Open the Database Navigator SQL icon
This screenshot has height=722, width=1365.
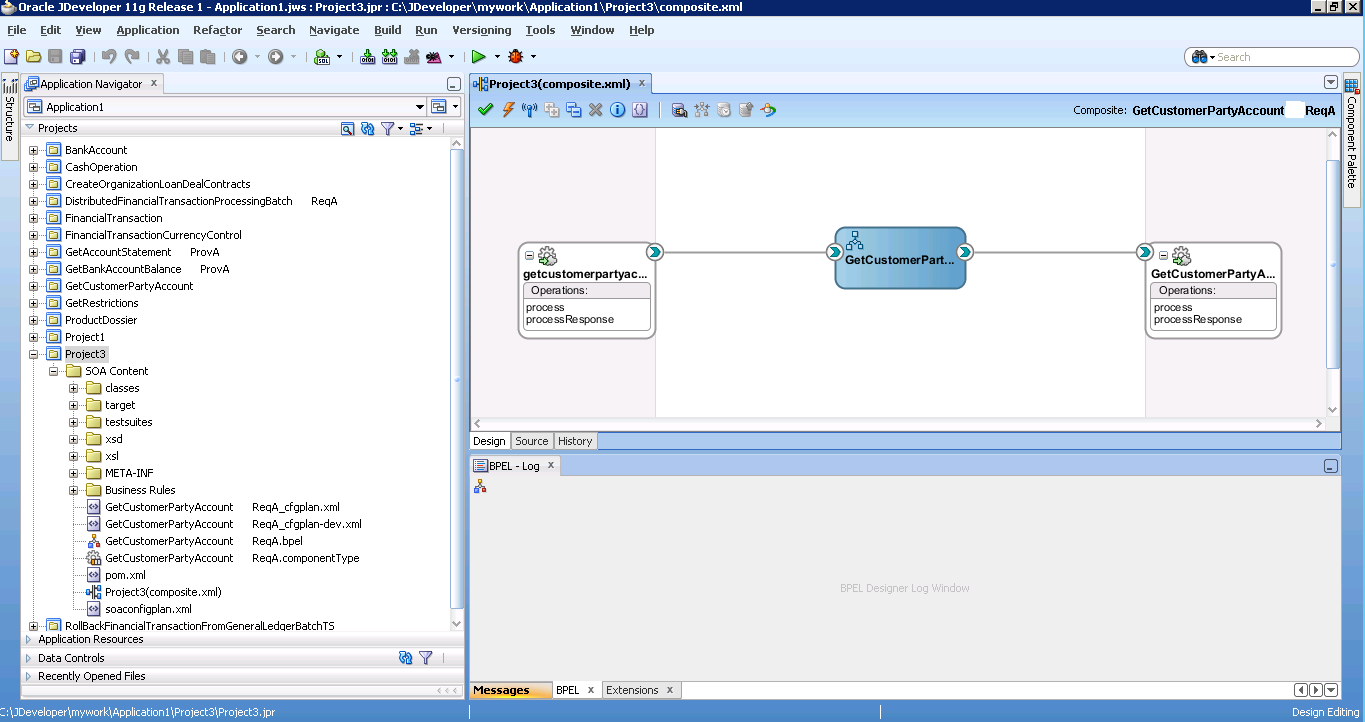pyautogui.click(x=320, y=57)
